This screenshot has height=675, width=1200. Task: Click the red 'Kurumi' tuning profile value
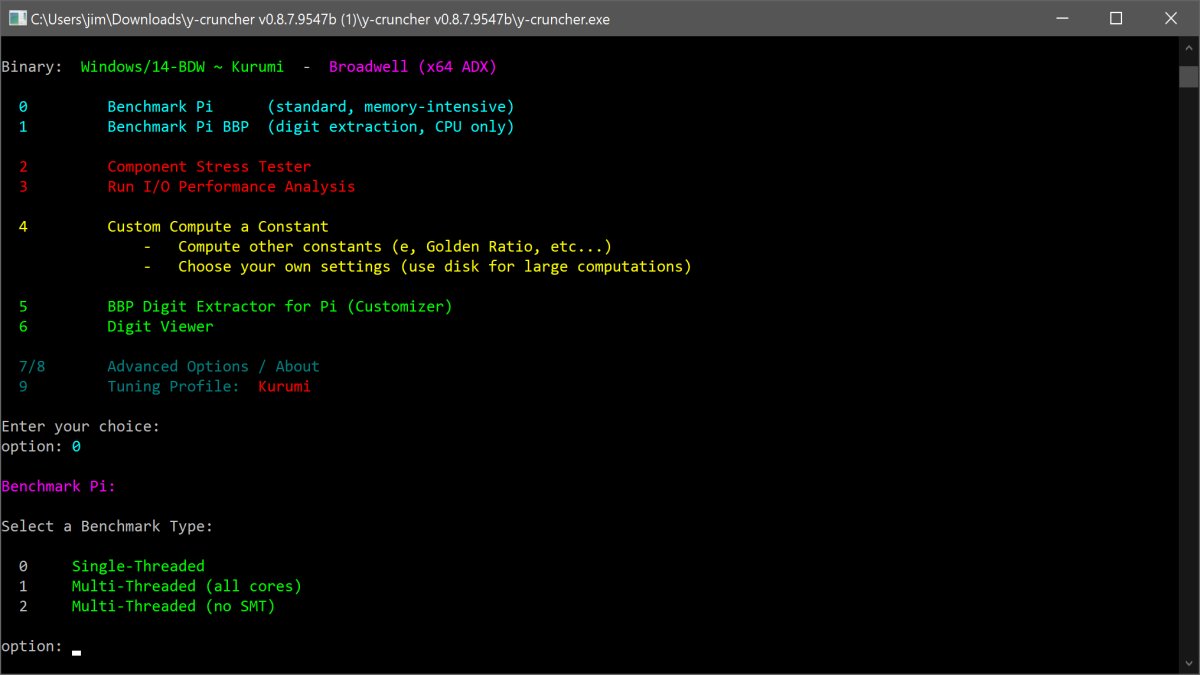[284, 387]
